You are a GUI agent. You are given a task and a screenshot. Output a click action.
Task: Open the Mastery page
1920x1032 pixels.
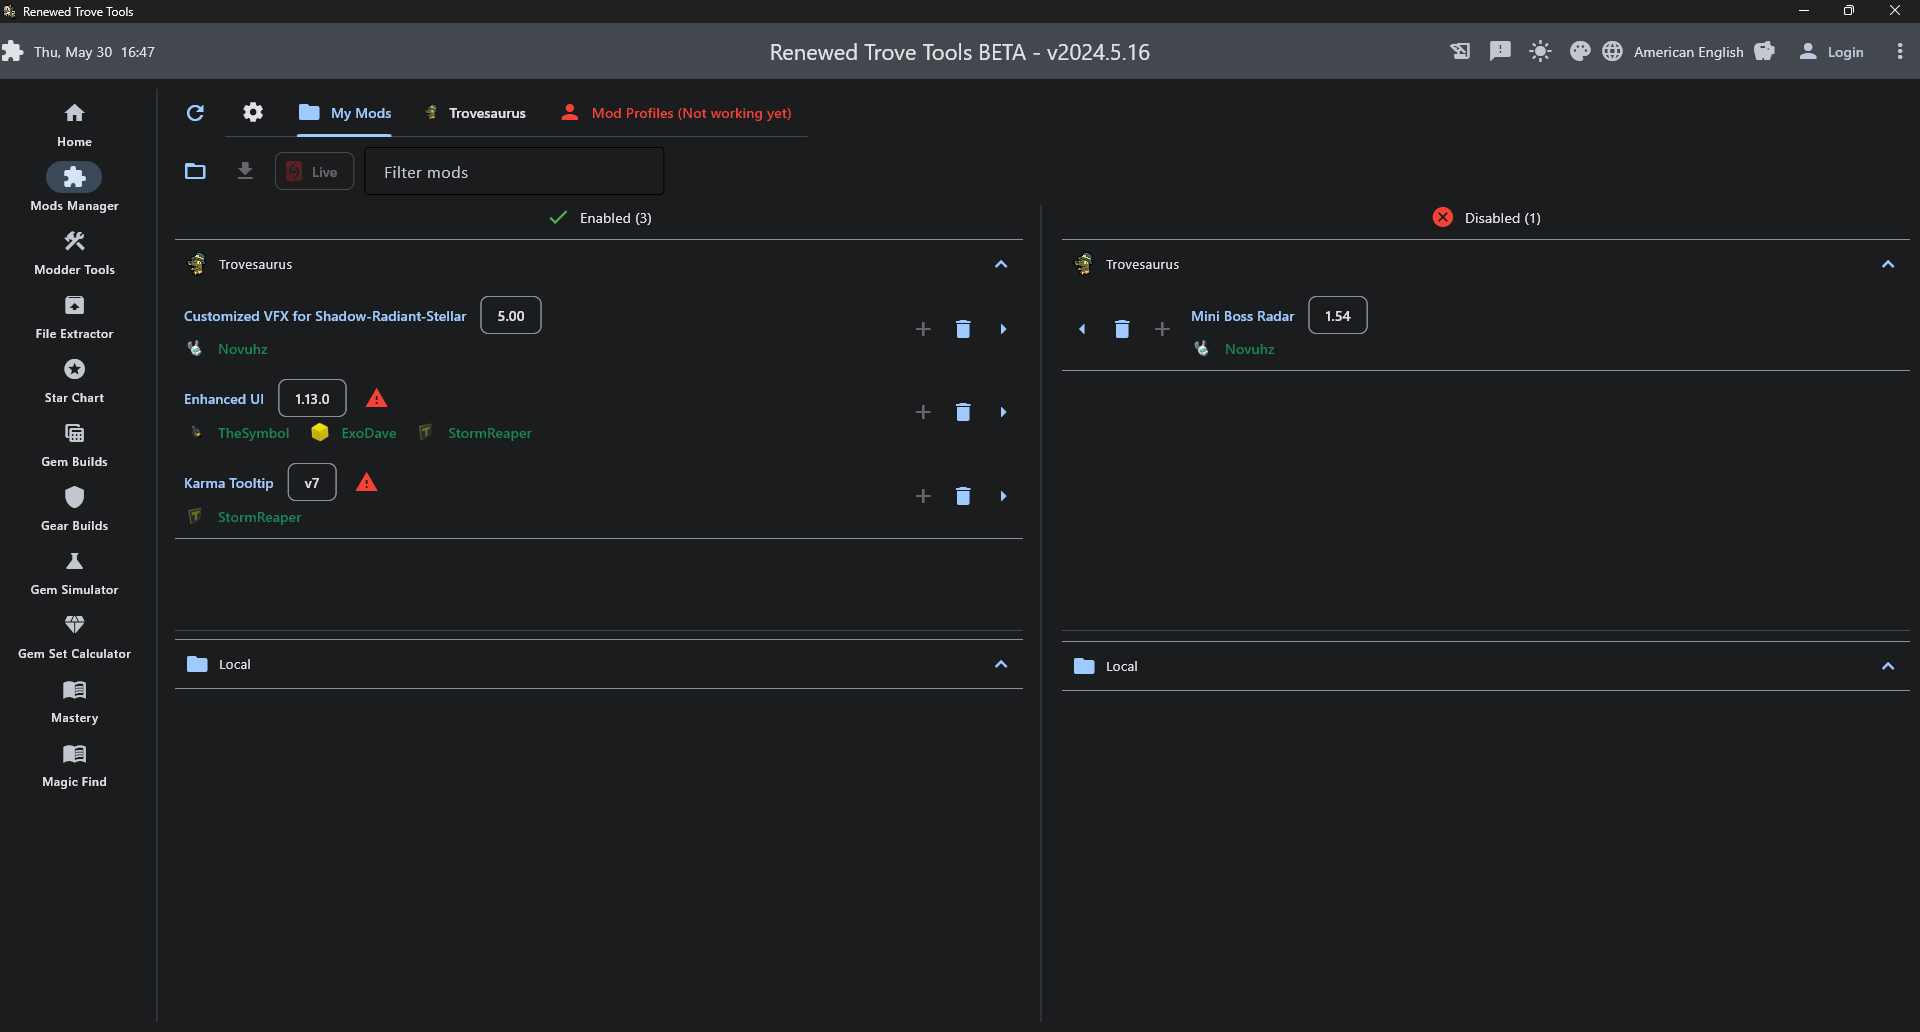coord(74,701)
